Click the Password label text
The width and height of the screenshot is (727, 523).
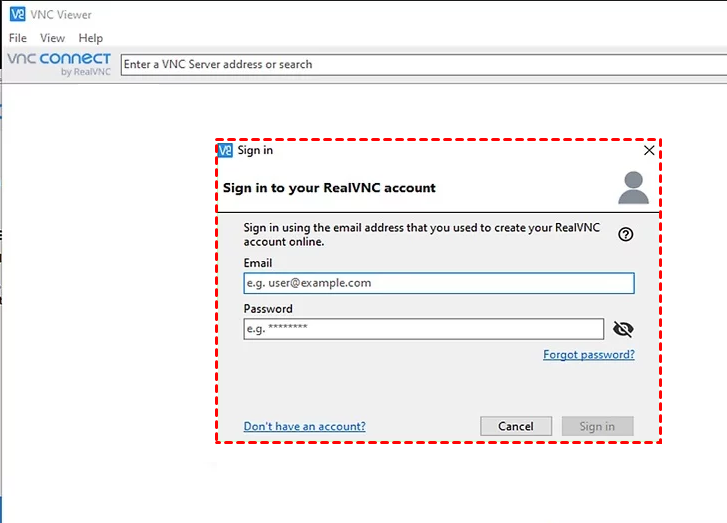pyautogui.click(x=268, y=309)
